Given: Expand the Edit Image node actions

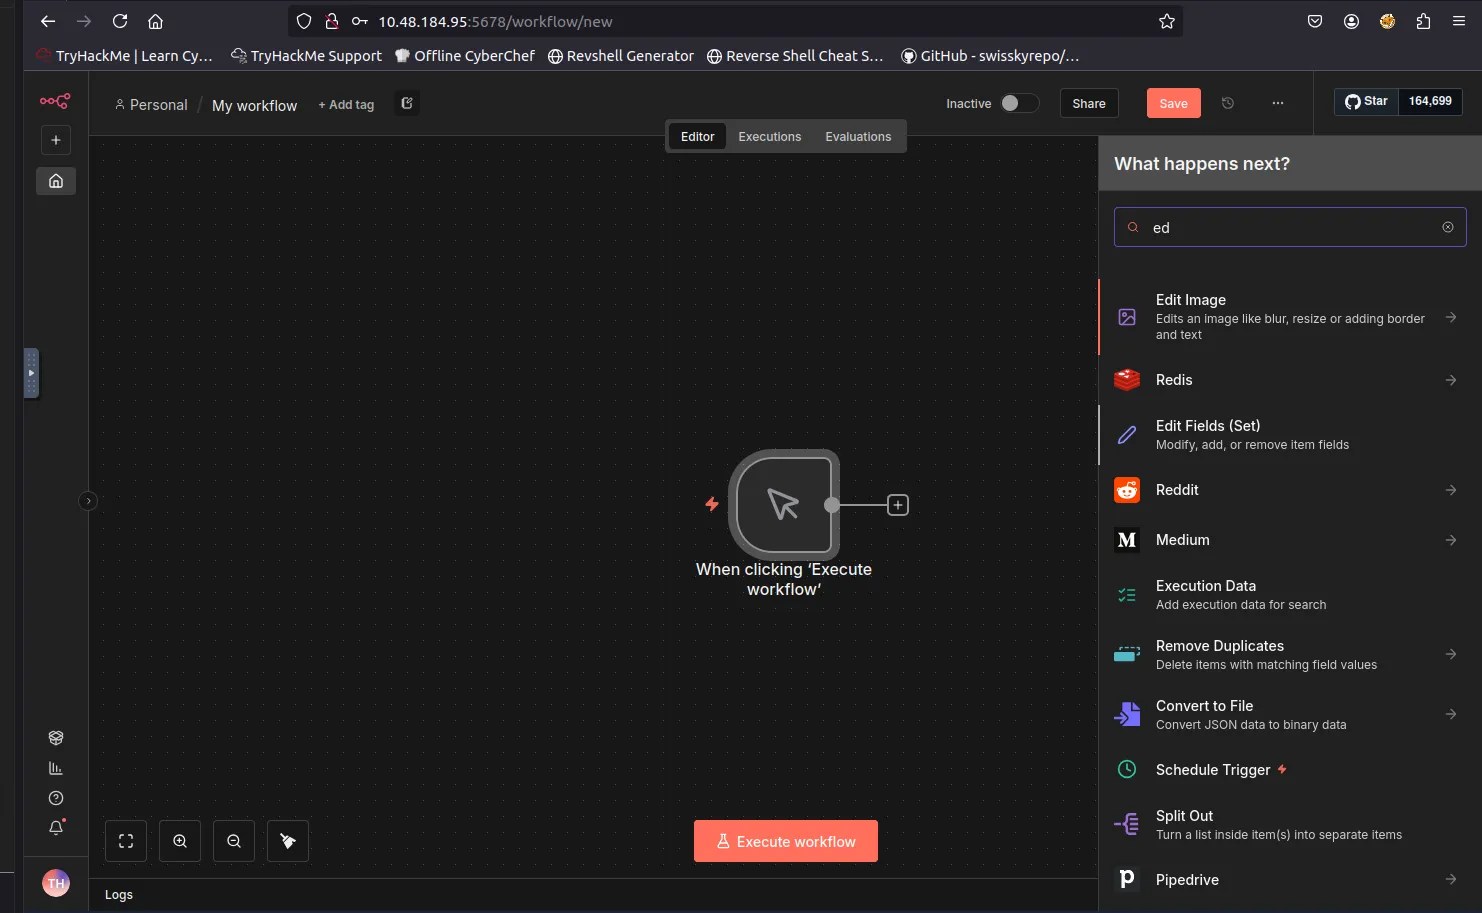Looking at the screenshot, I should pyautogui.click(x=1450, y=317).
